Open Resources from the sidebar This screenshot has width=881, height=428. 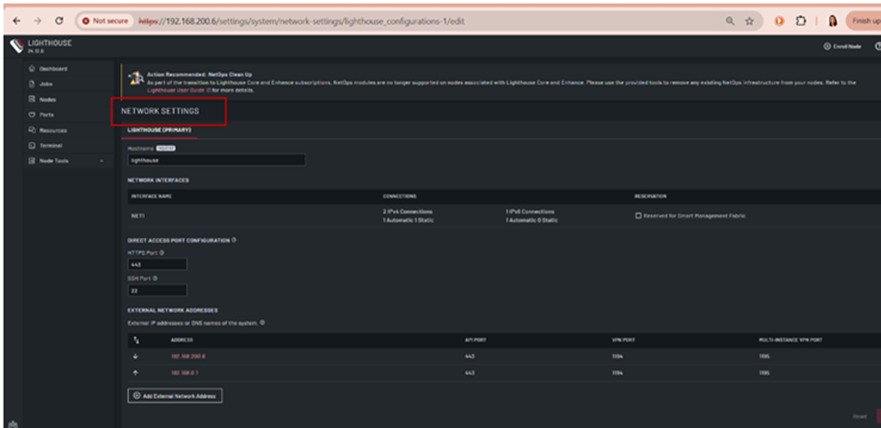tap(53, 130)
